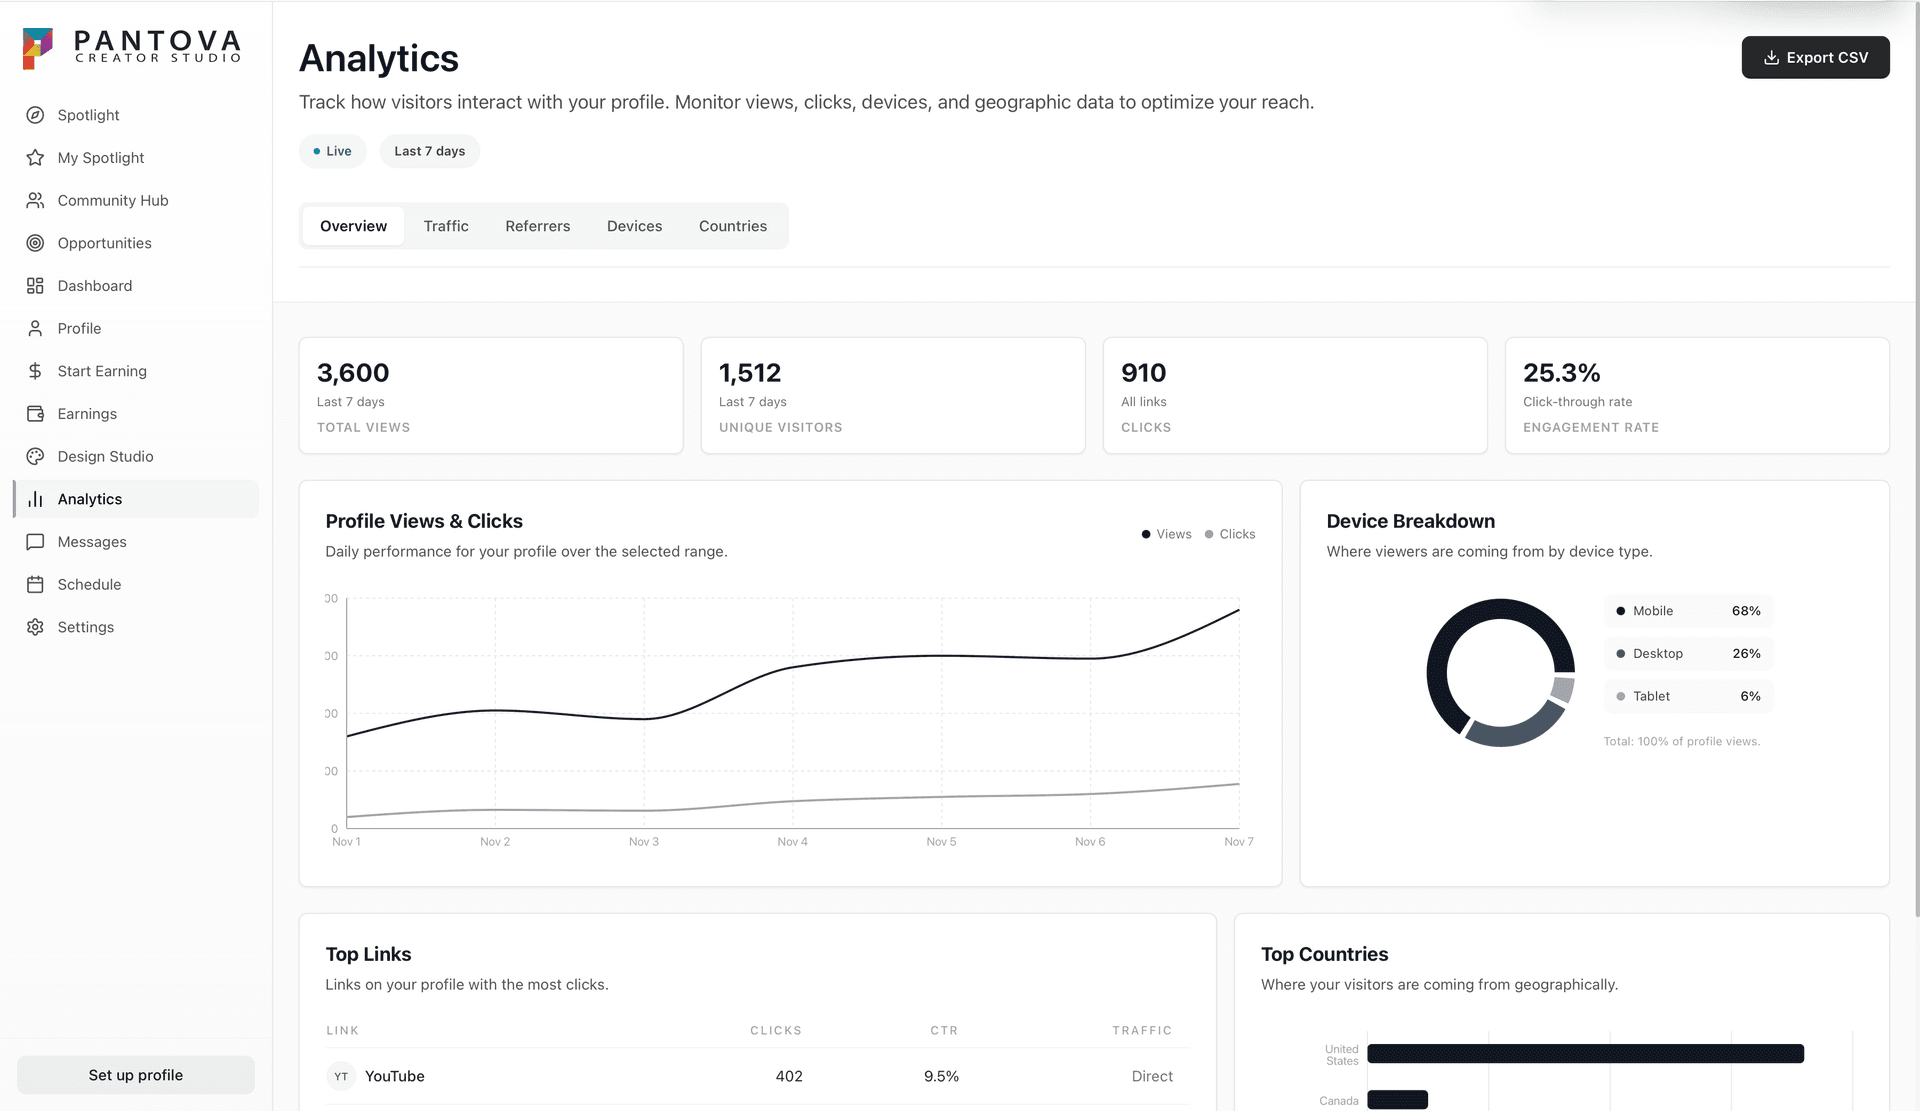Open the Community Hub icon
Image resolution: width=1920 pixels, height=1111 pixels.
coord(35,200)
